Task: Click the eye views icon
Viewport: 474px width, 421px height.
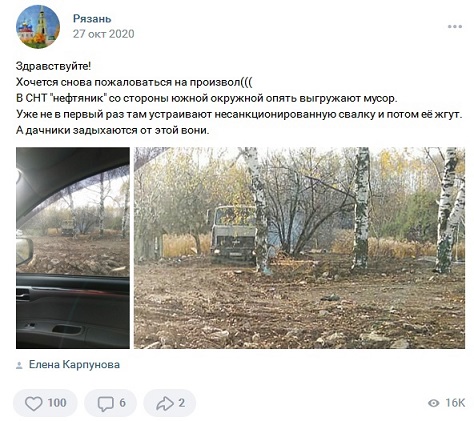Action: pyautogui.click(x=433, y=403)
